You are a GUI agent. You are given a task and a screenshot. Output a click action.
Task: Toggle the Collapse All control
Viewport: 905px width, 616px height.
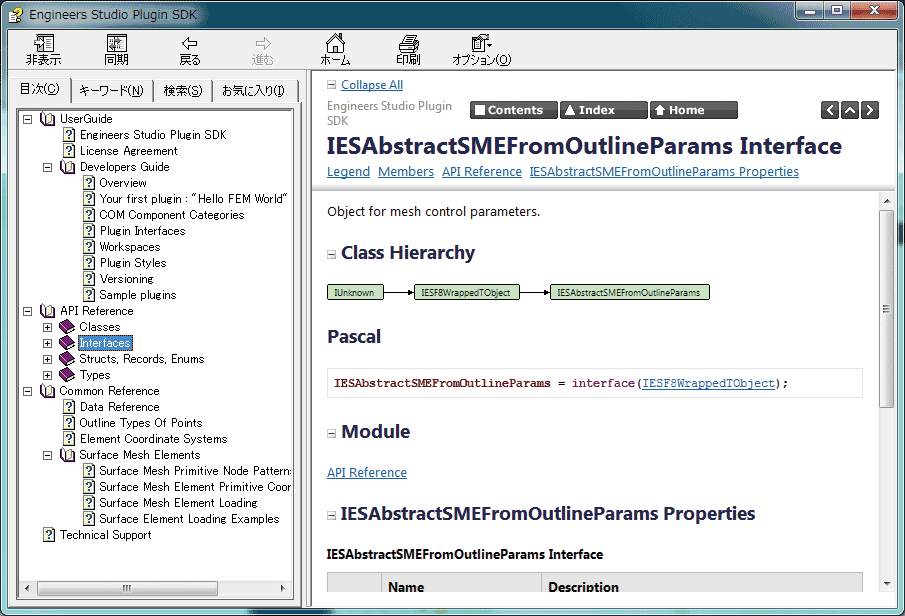point(371,85)
